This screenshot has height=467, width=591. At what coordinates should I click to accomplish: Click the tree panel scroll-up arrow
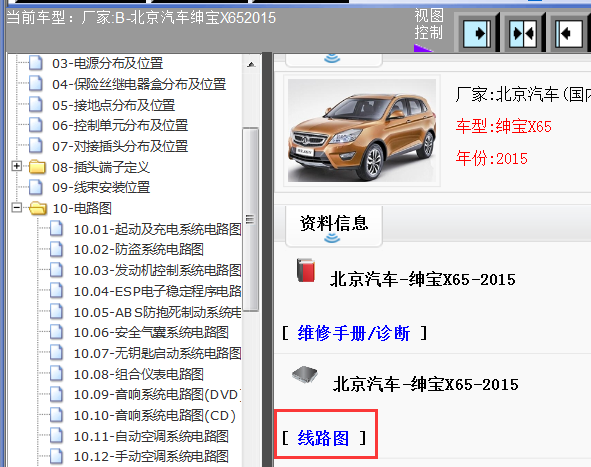(x=251, y=64)
